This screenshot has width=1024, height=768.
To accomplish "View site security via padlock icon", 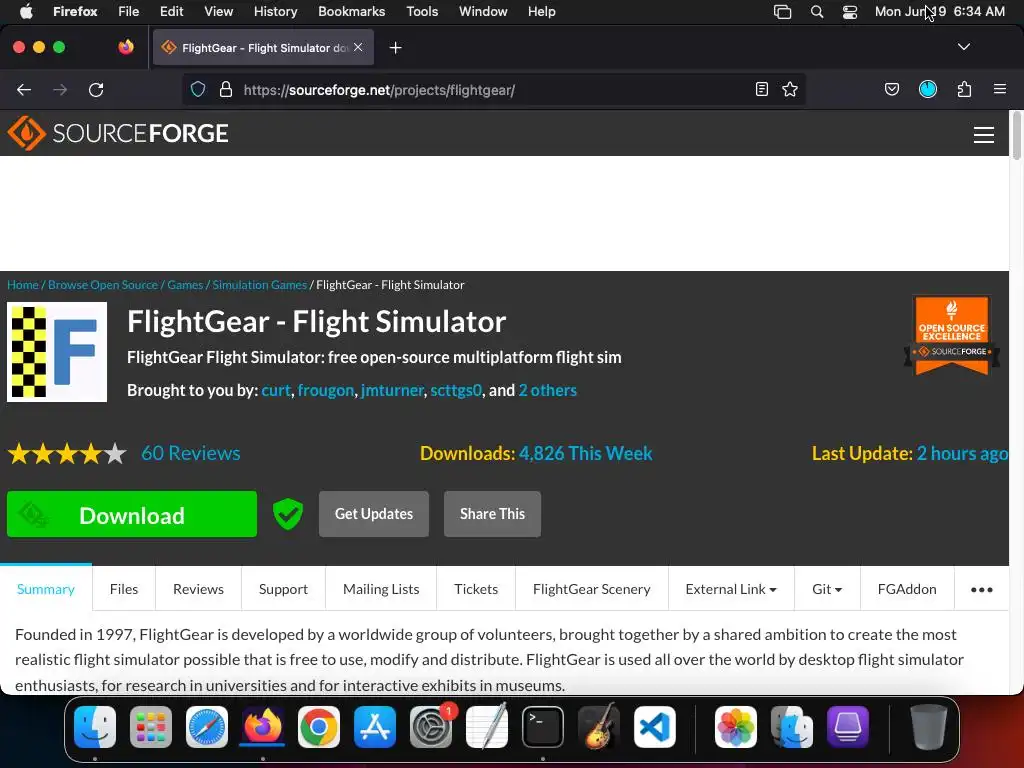I will 226,89.
